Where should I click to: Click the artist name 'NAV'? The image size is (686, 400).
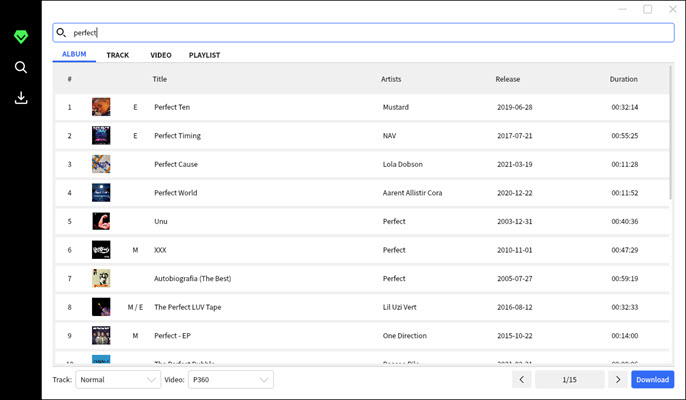389,136
